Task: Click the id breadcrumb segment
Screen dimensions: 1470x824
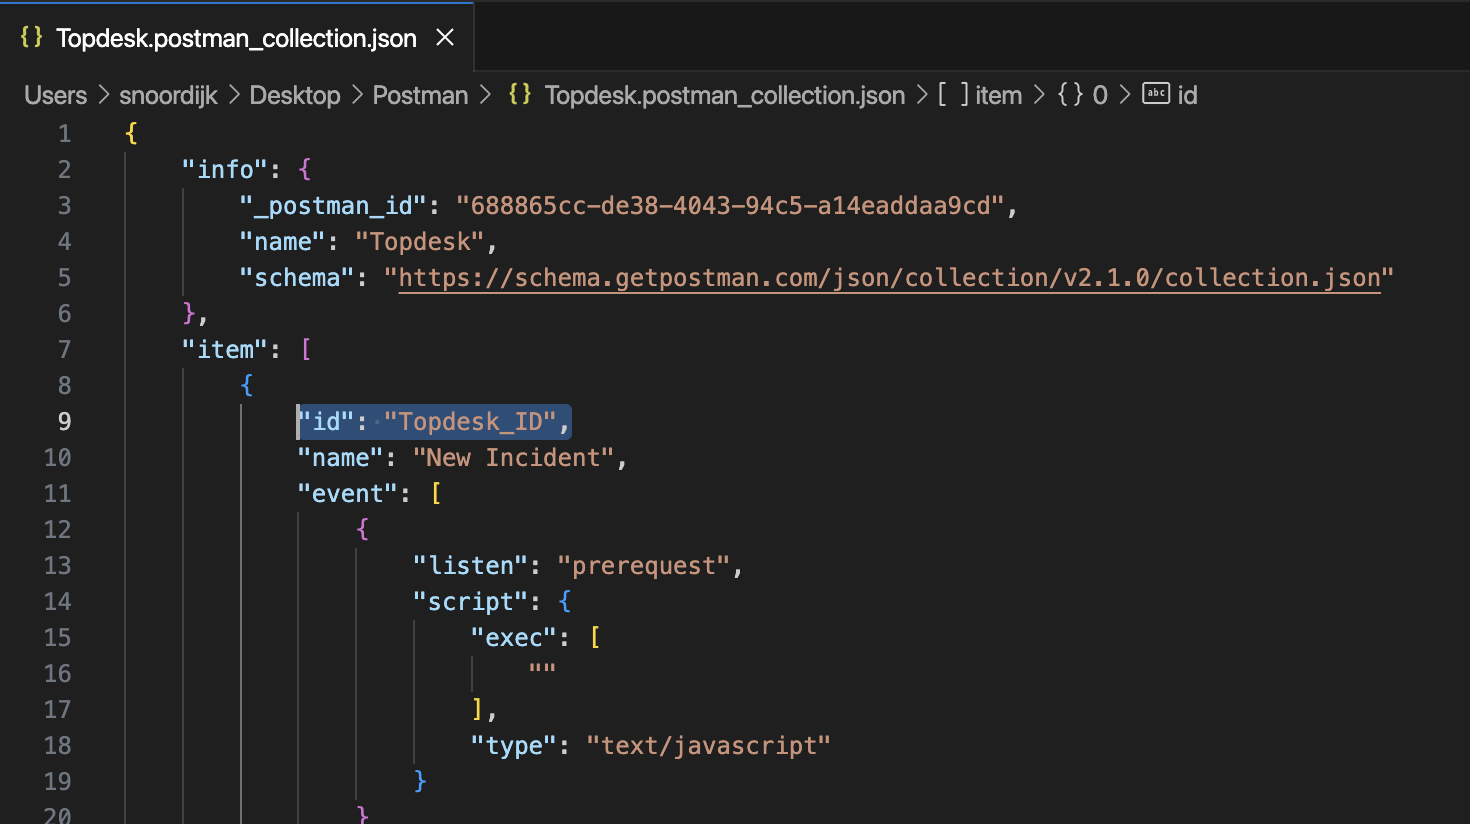Action: click(1187, 95)
